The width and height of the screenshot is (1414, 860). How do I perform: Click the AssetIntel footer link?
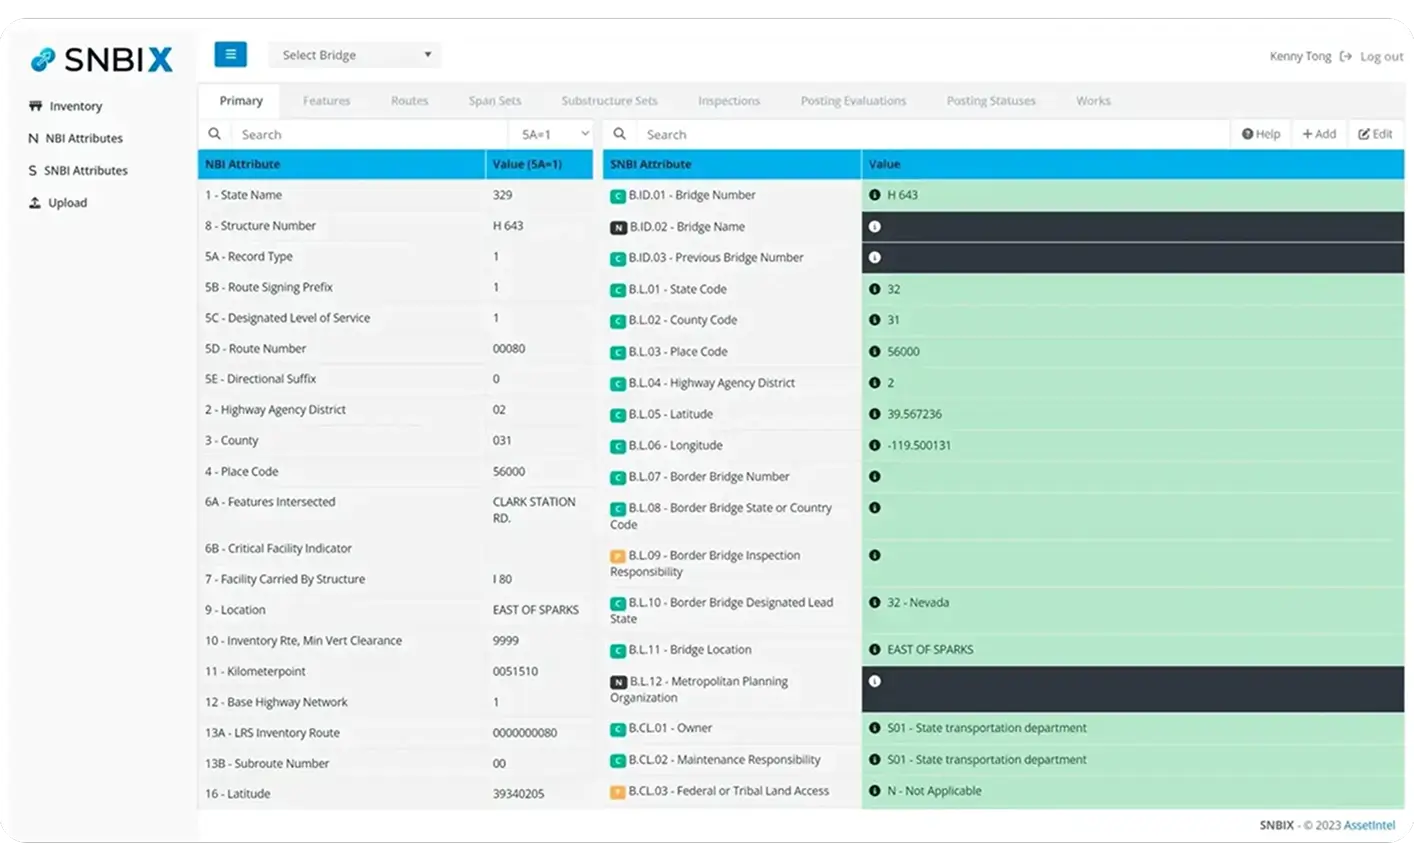1369,825
